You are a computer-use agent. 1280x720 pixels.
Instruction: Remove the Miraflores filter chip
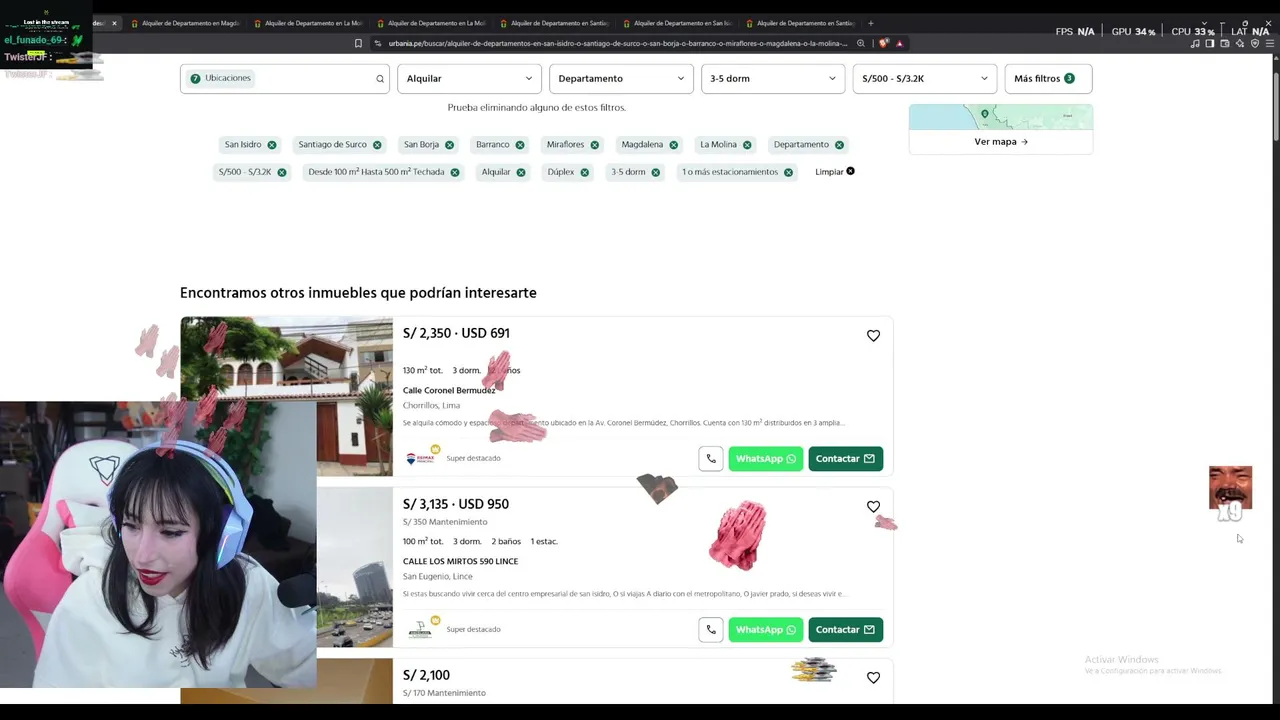click(x=594, y=145)
